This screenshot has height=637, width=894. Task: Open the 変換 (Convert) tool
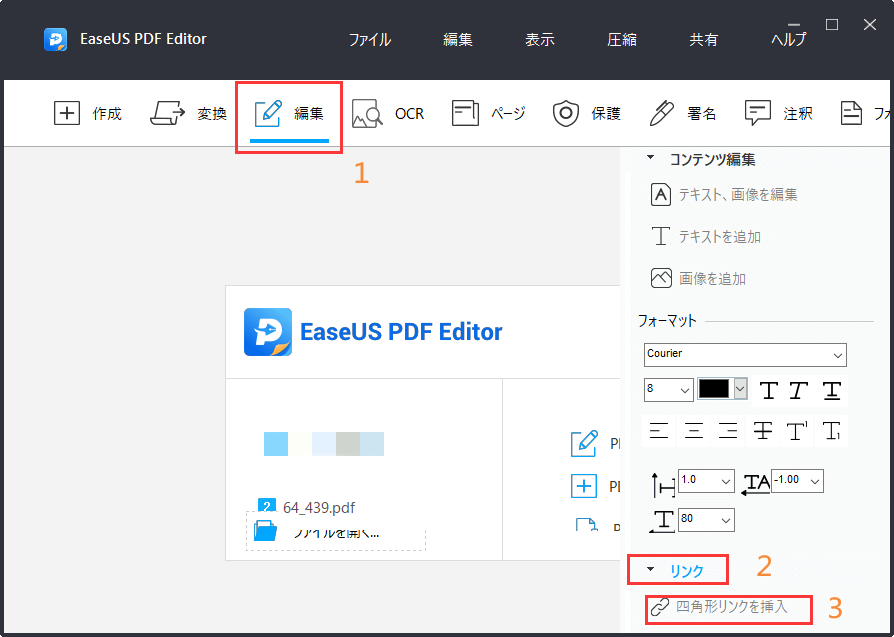point(168,113)
